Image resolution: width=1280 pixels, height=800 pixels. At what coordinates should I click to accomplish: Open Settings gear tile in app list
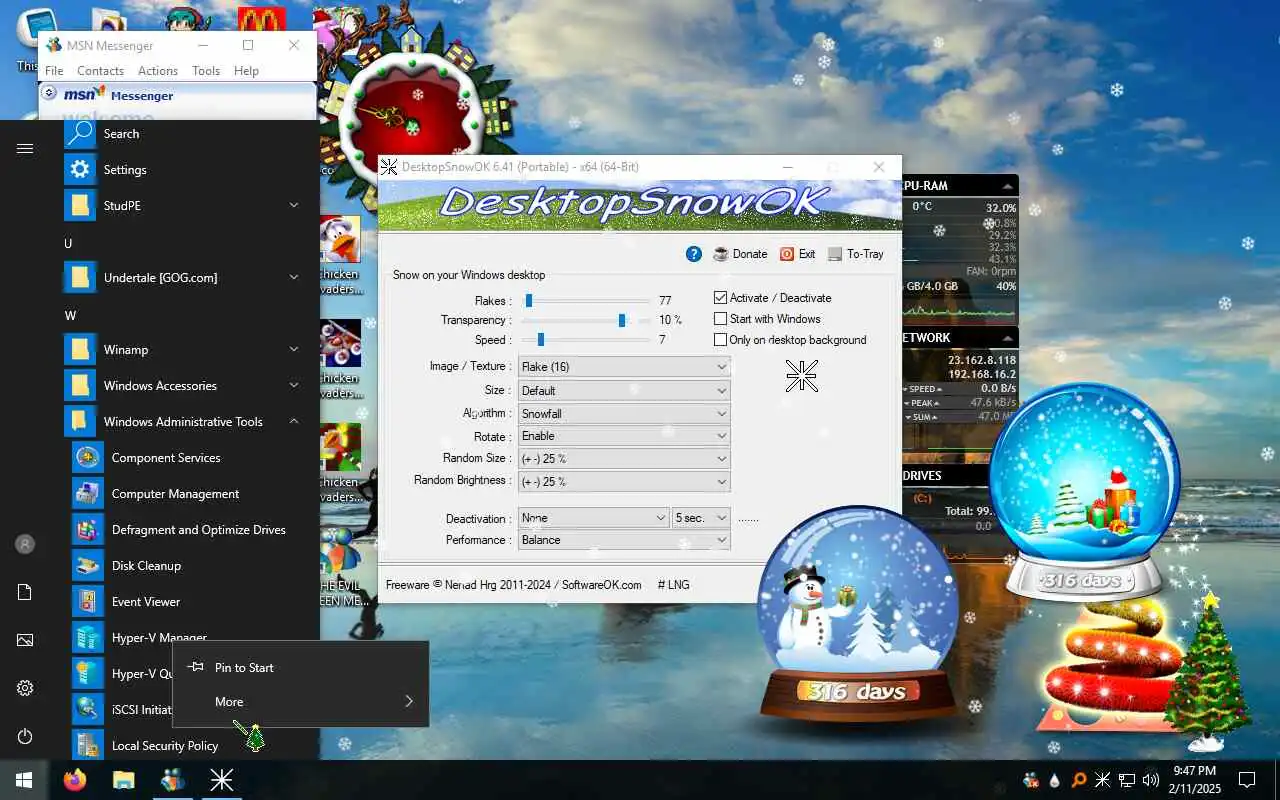80,169
